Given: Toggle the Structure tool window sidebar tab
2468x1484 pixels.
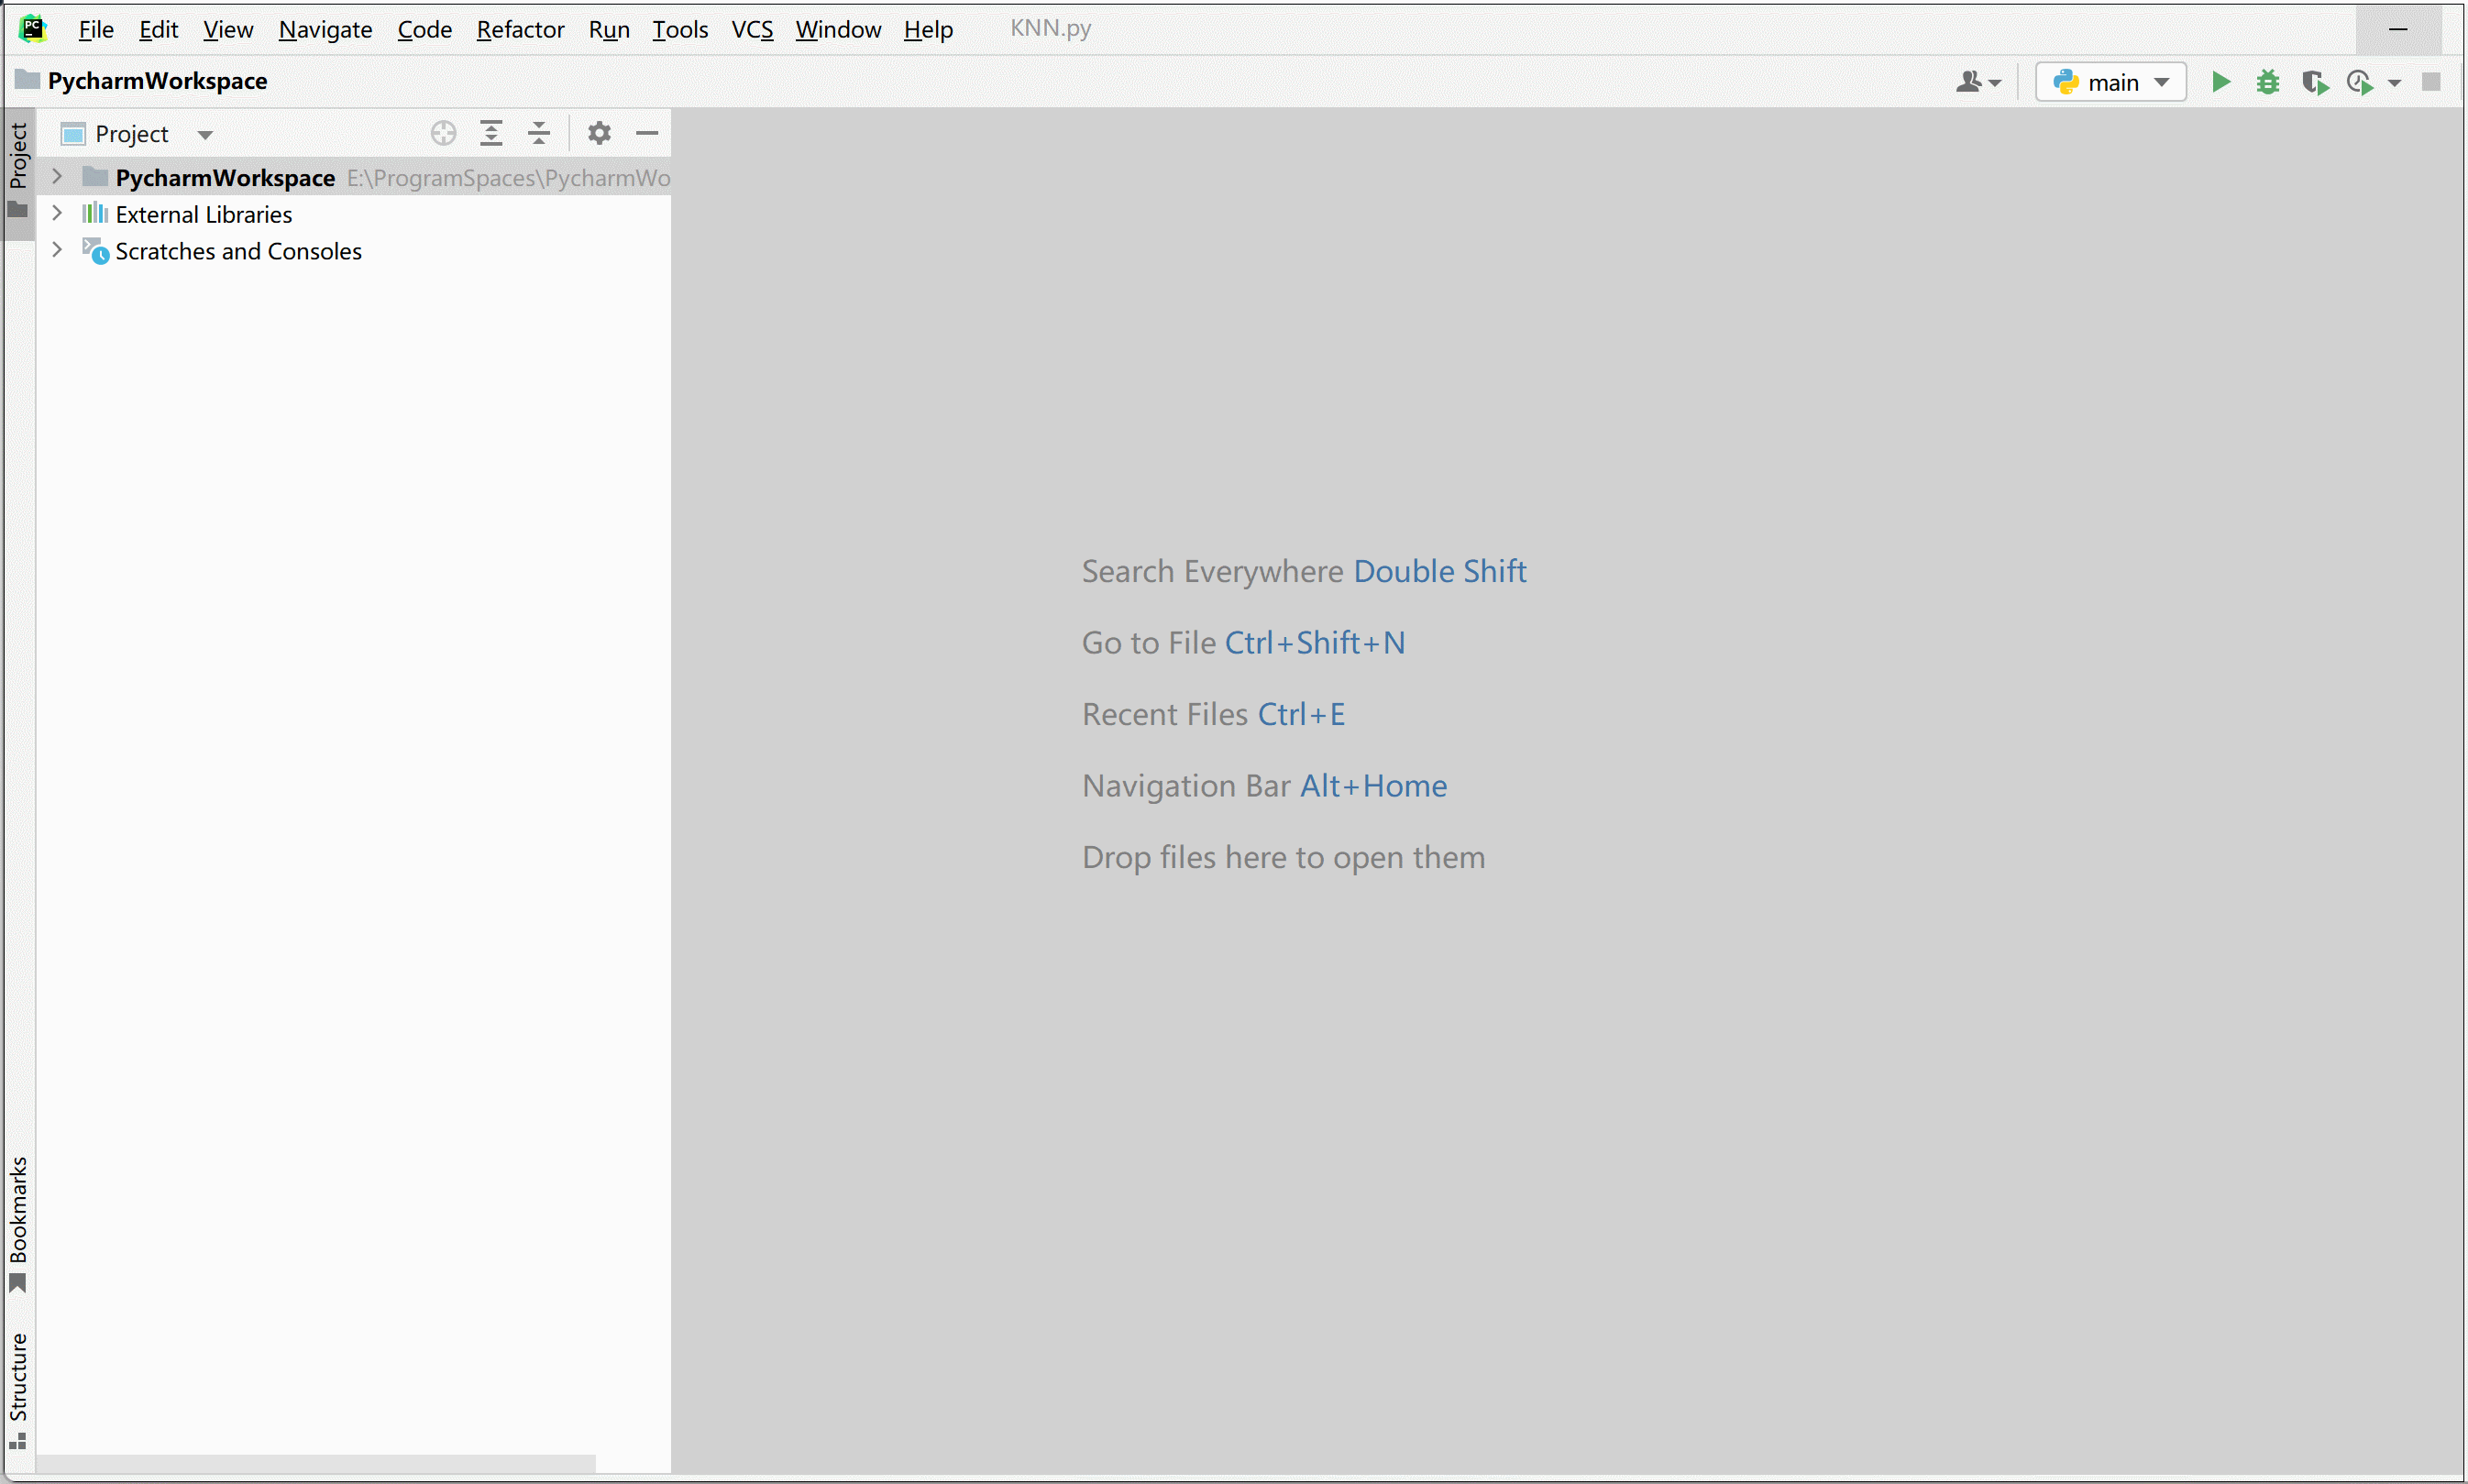Looking at the screenshot, I should (x=18, y=1392).
